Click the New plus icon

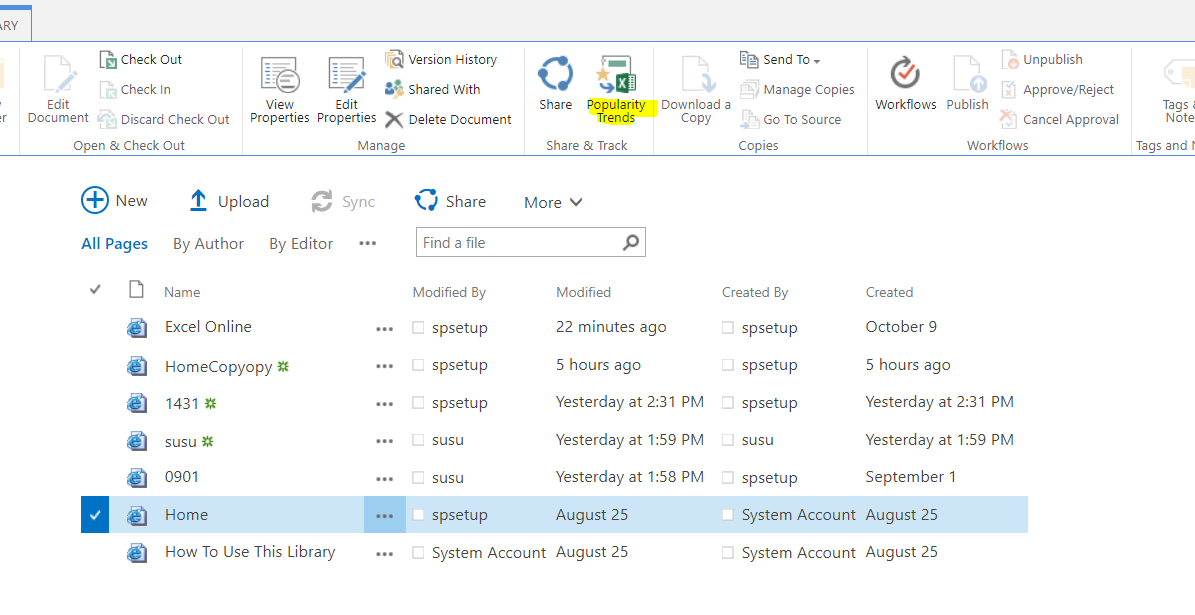pyautogui.click(x=95, y=200)
